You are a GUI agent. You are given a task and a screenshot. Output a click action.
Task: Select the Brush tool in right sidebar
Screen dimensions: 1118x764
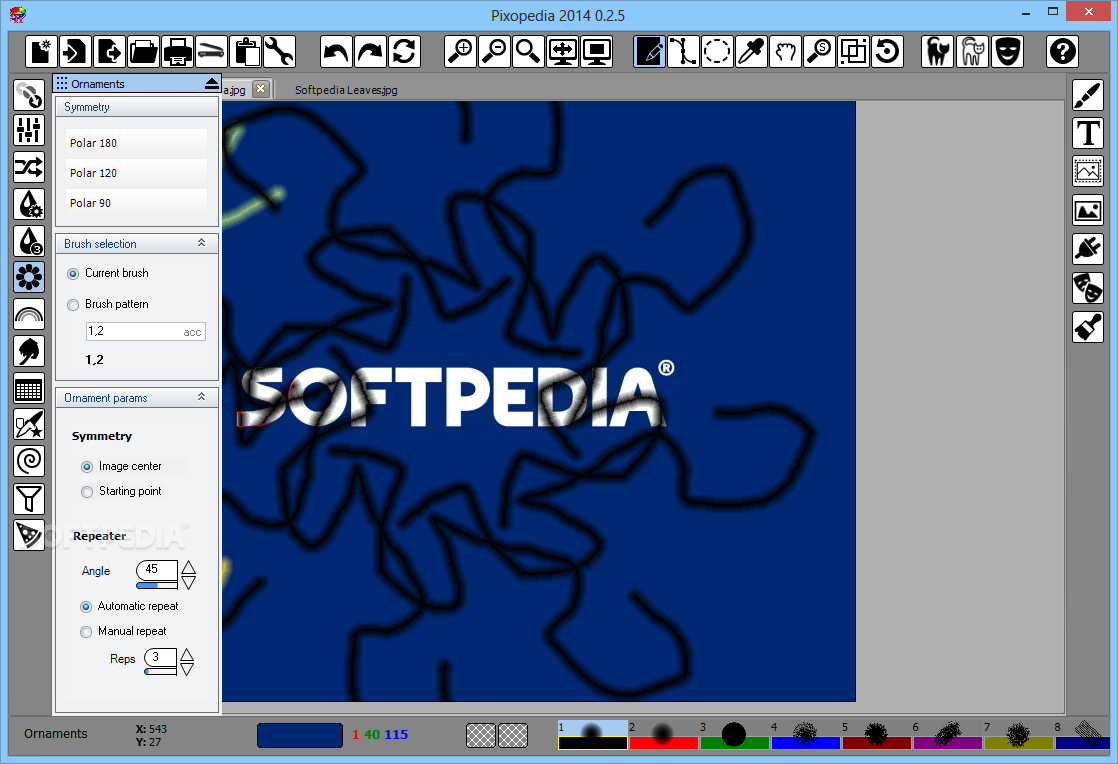tap(1088, 95)
